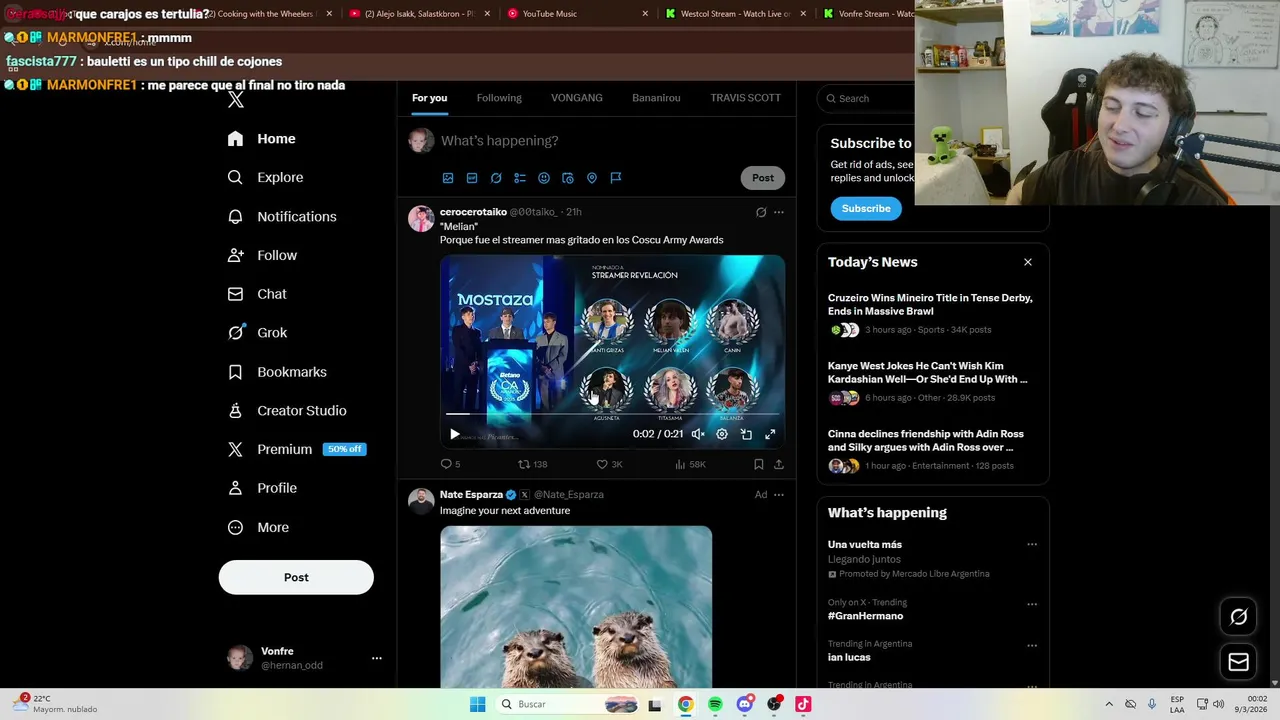This screenshot has height=720, width=1280.
Task: Click the Grok enhance icon in composer
Action: 496,178
